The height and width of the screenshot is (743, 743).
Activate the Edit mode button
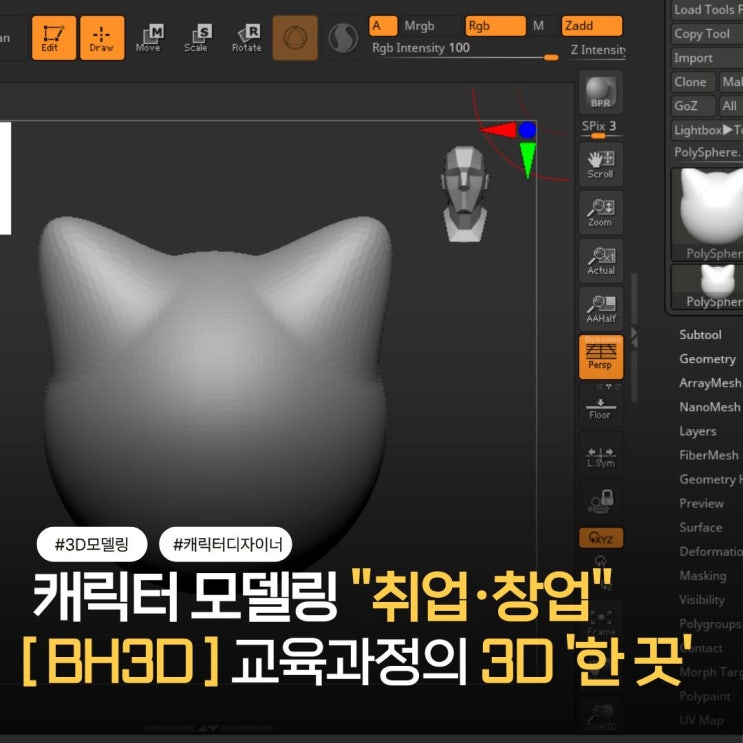pyautogui.click(x=54, y=38)
